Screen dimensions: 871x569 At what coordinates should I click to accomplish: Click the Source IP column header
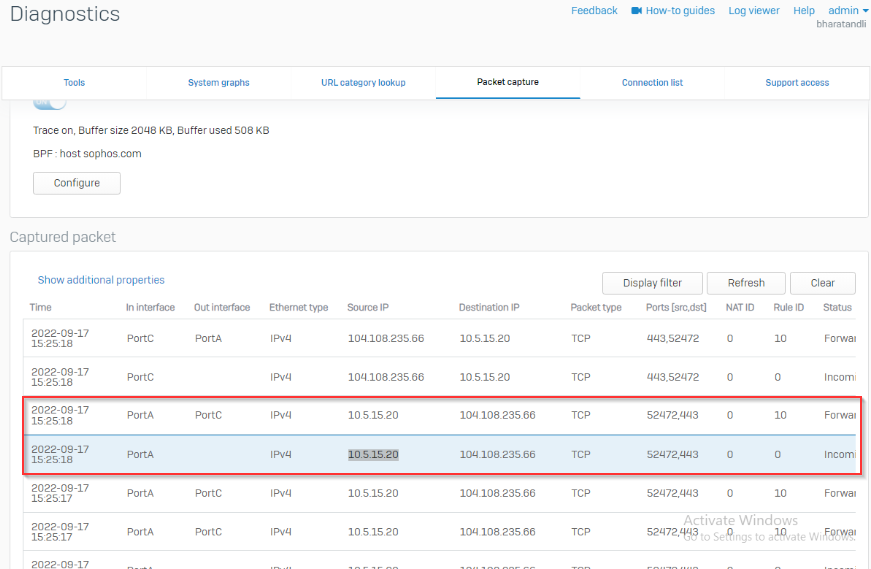coord(368,307)
